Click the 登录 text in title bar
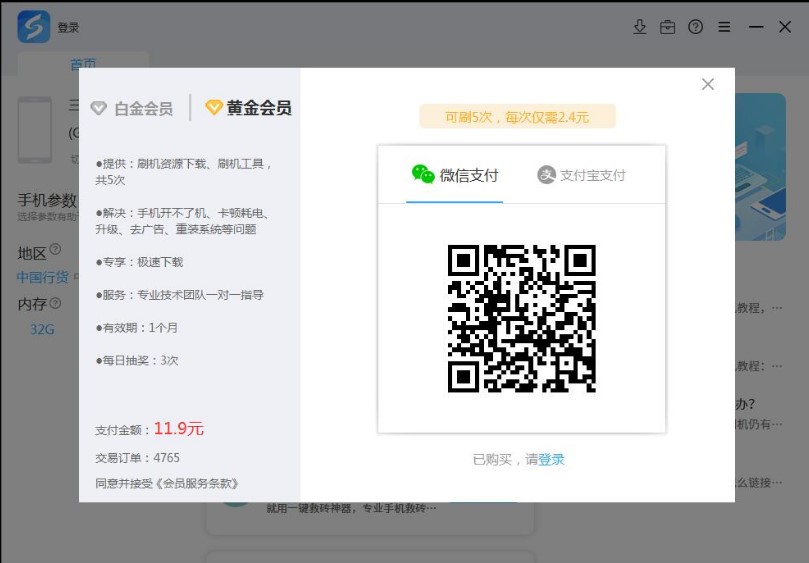 pyautogui.click(x=68, y=28)
